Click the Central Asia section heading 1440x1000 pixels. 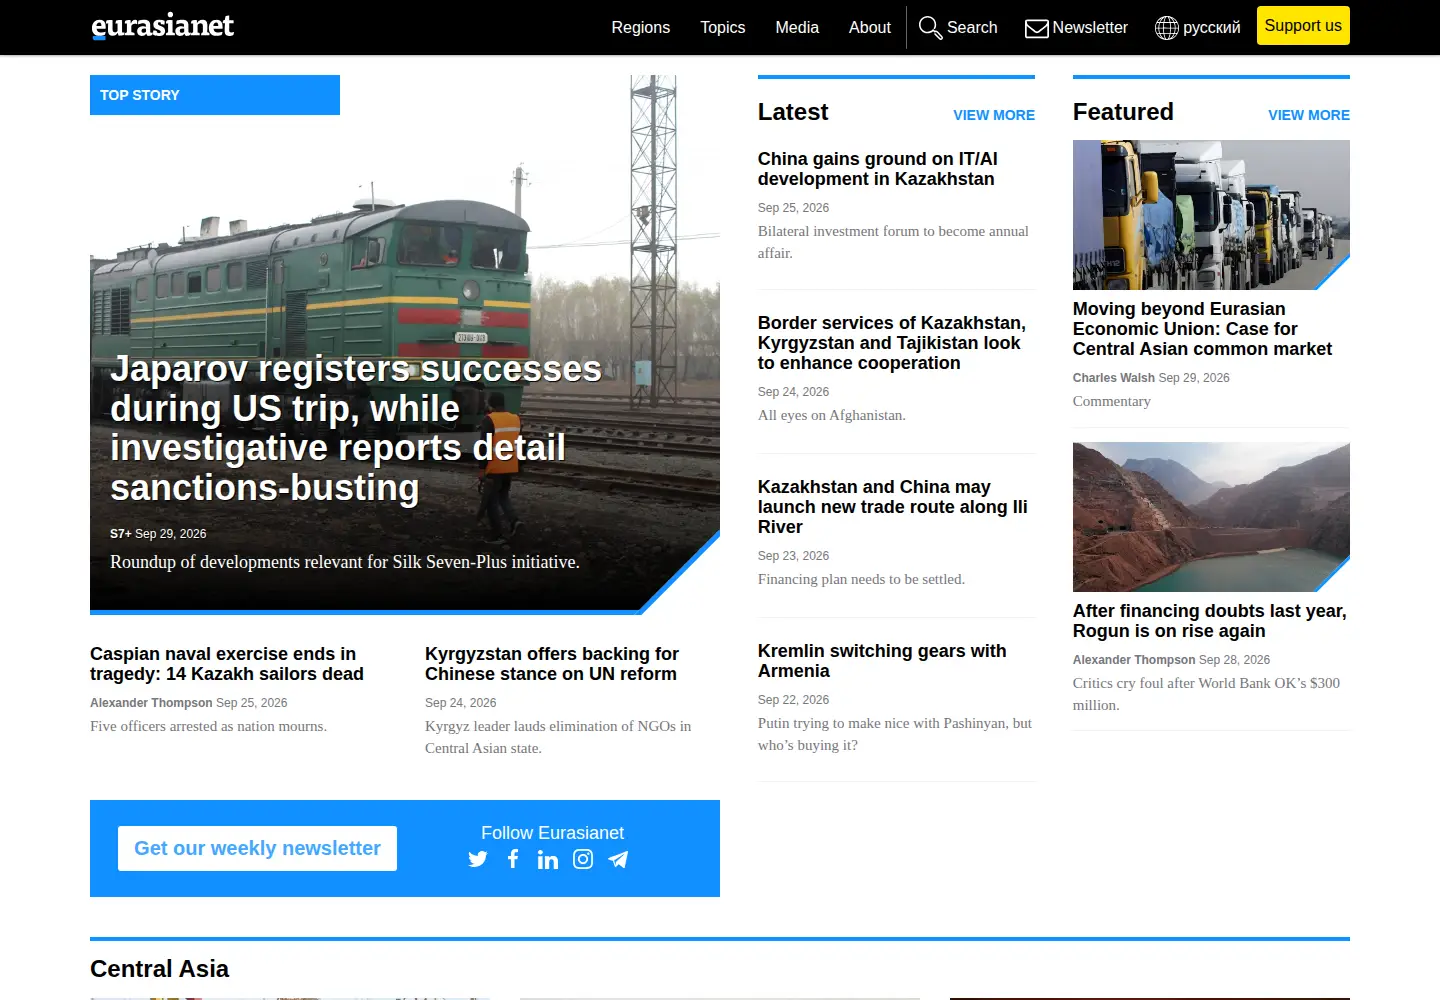[159, 969]
